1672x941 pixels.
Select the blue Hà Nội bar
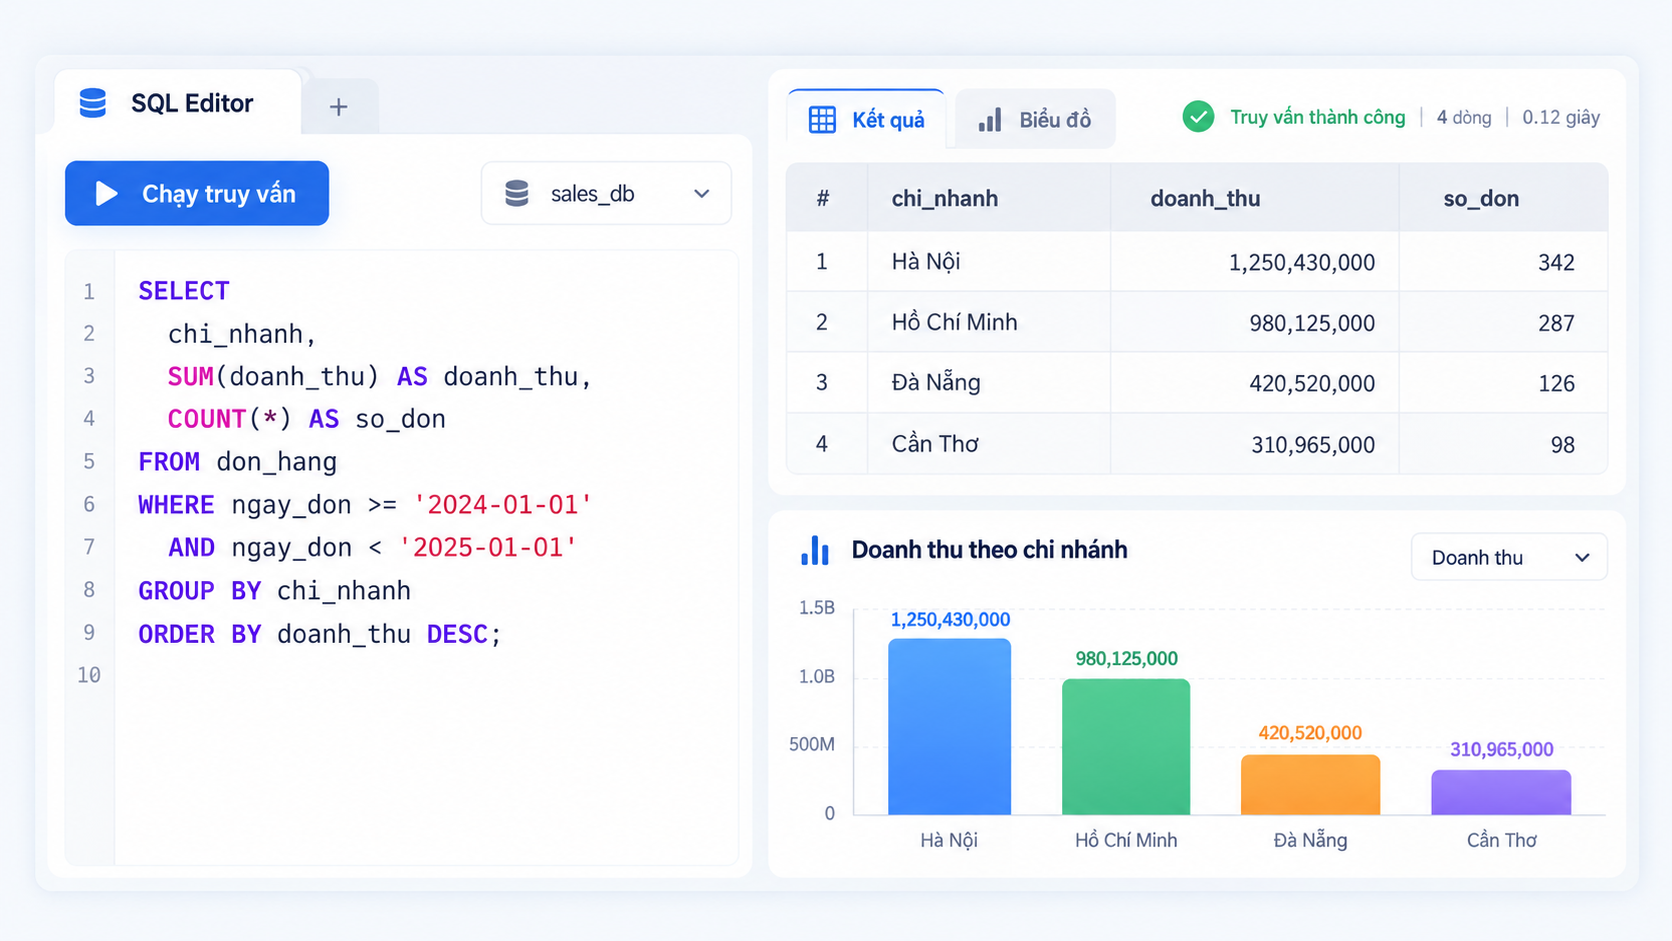point(949,726)
